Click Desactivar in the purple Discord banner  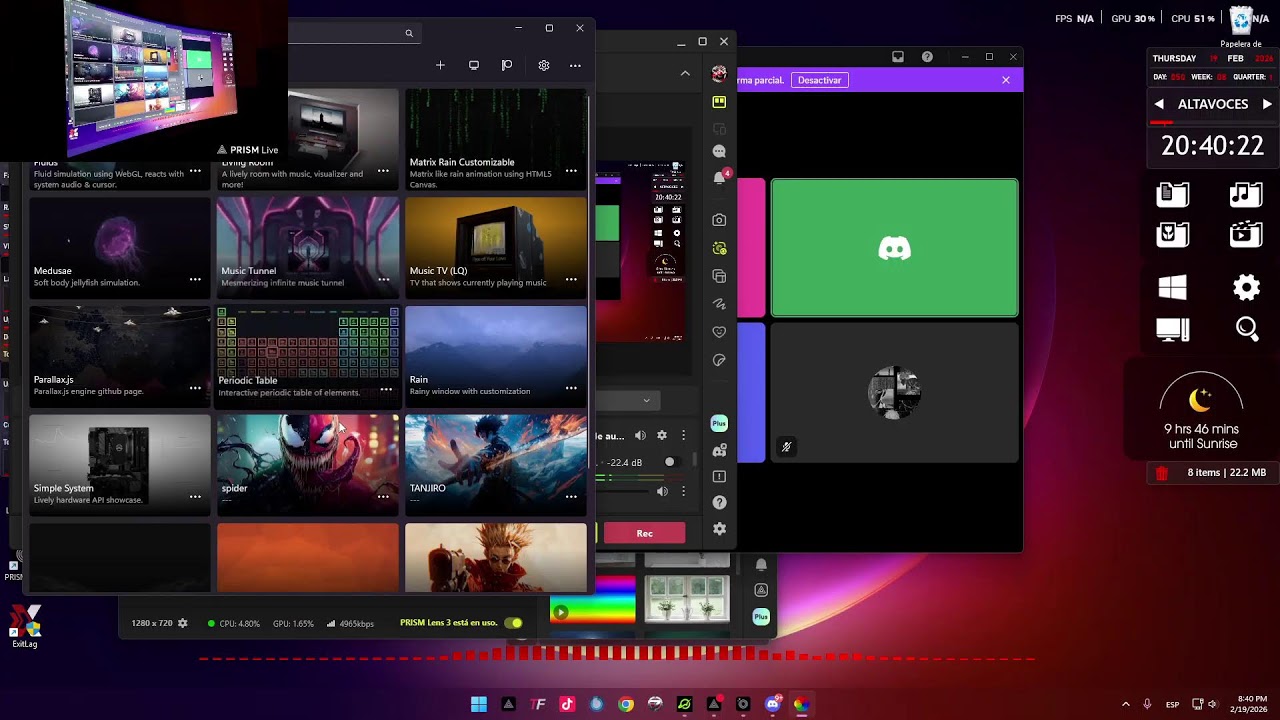pyautogui.click(x=819, y=80)
